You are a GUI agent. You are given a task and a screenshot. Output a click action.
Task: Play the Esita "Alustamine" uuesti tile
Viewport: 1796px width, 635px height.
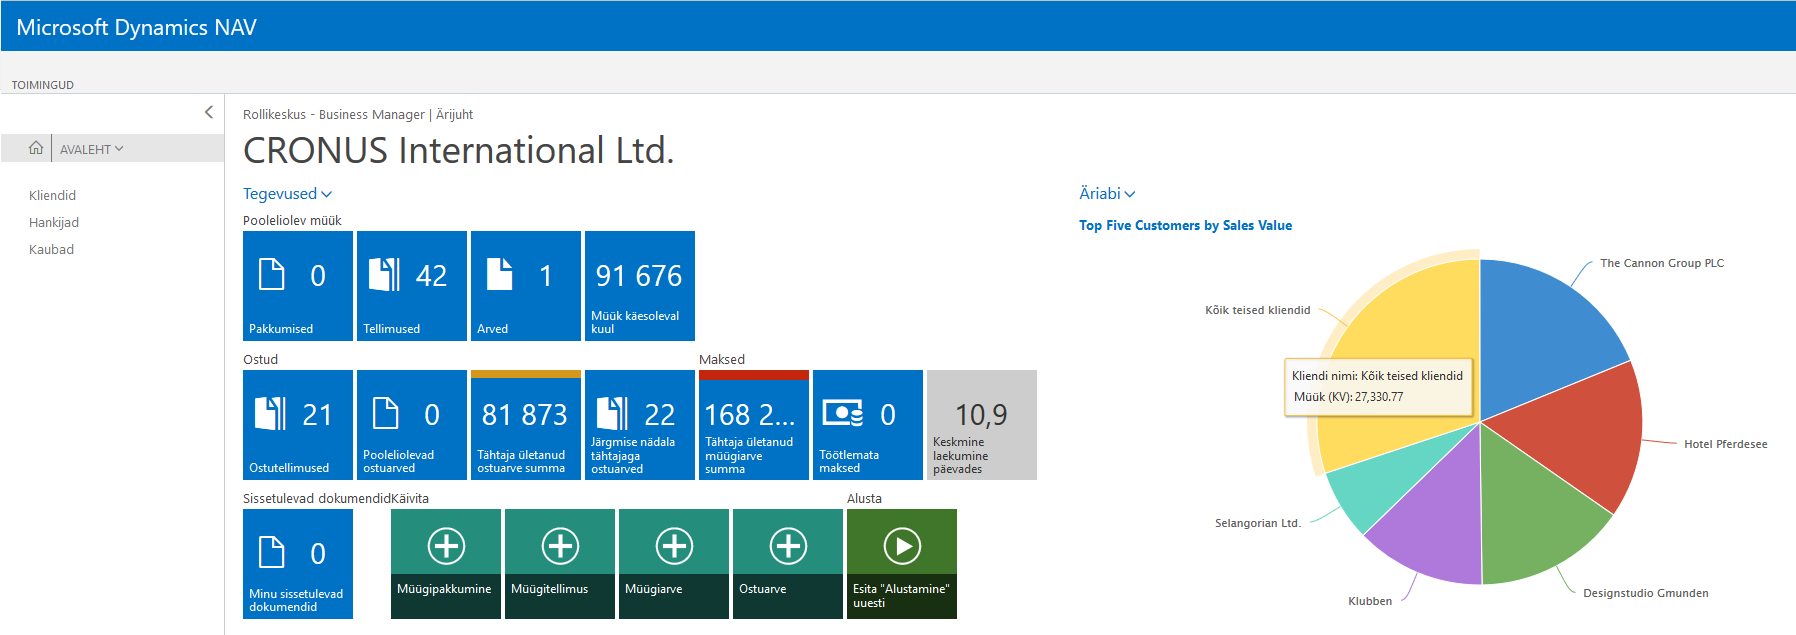(x=902, y=564)
